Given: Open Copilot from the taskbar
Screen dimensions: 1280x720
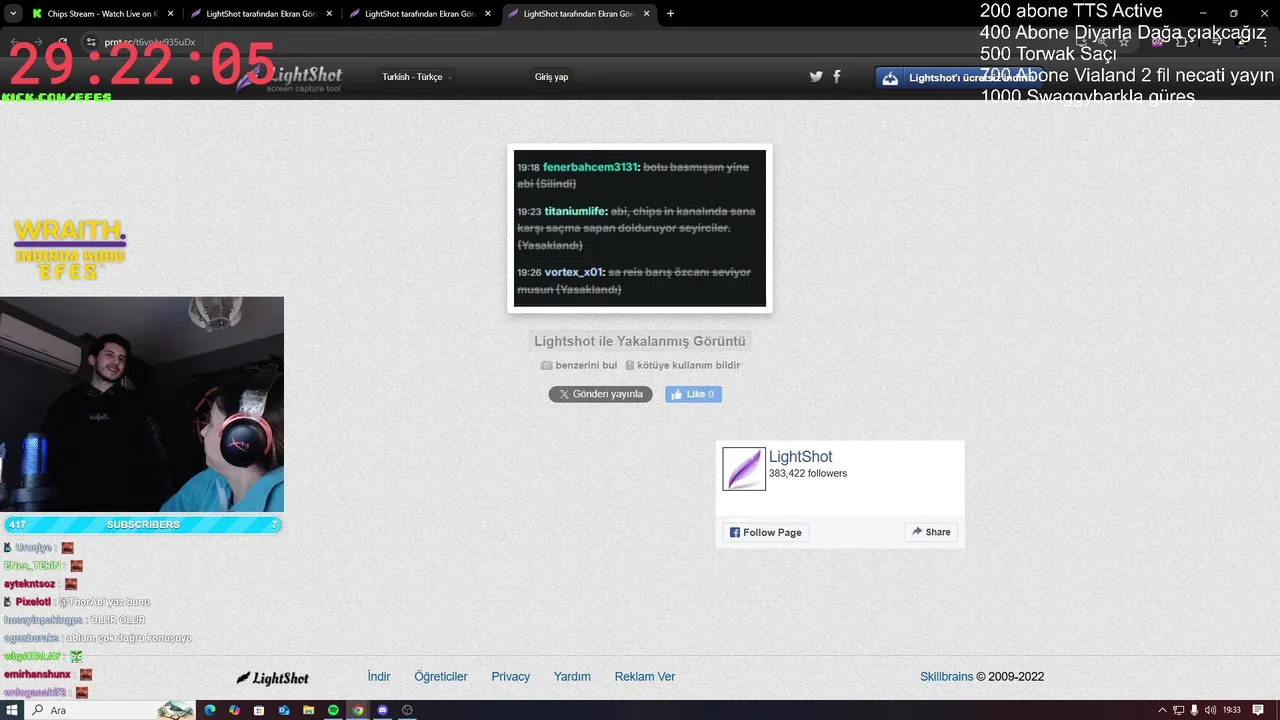Looking at the screenshot, I should coord(234,710).
